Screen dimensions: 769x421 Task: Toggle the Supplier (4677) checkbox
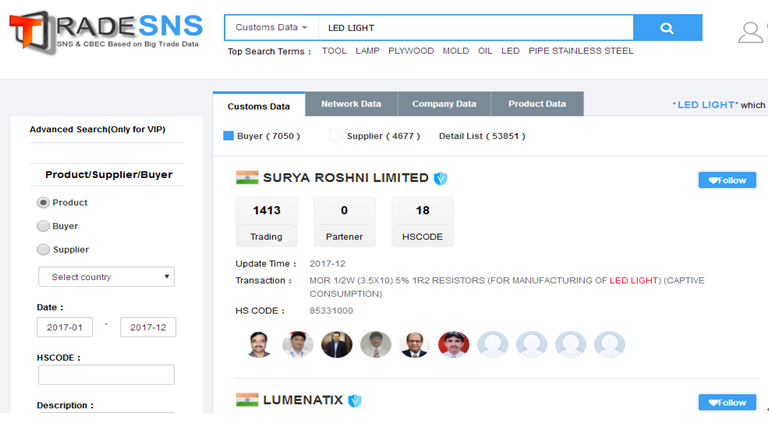[336, 135]
